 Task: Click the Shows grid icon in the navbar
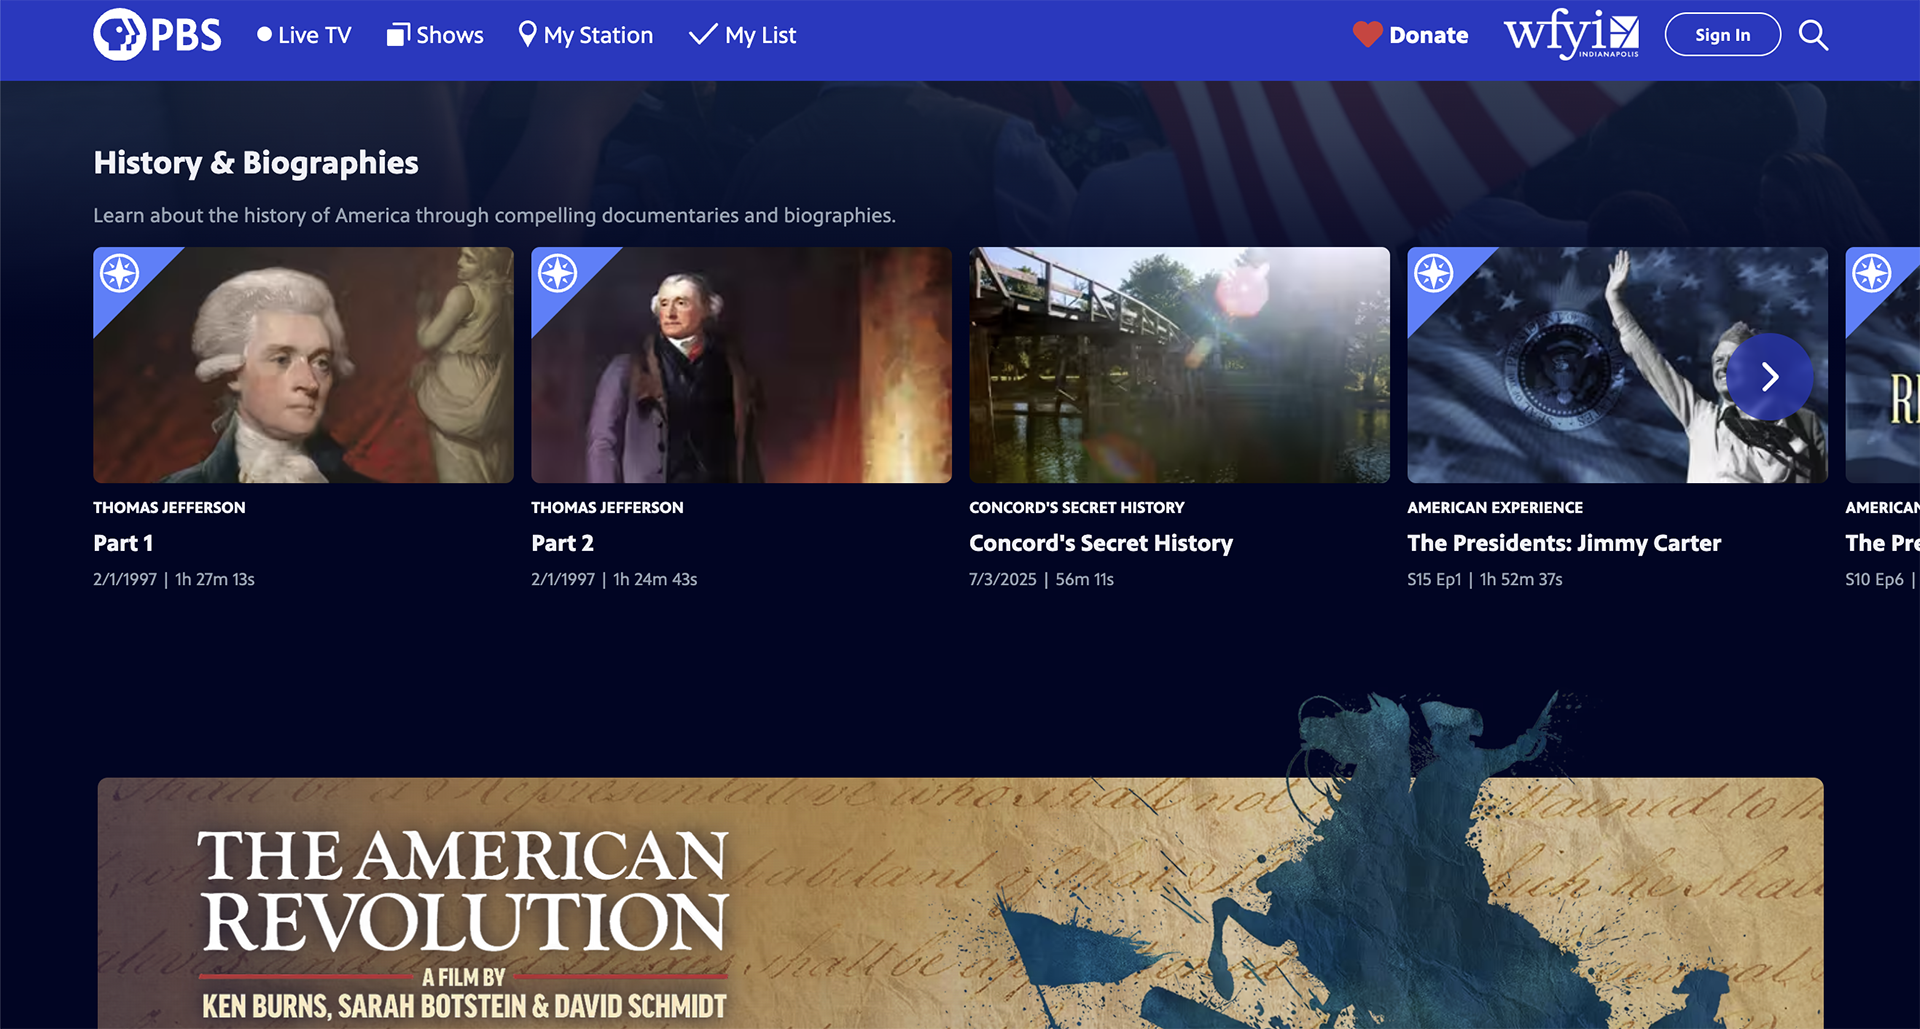point(397,33)
